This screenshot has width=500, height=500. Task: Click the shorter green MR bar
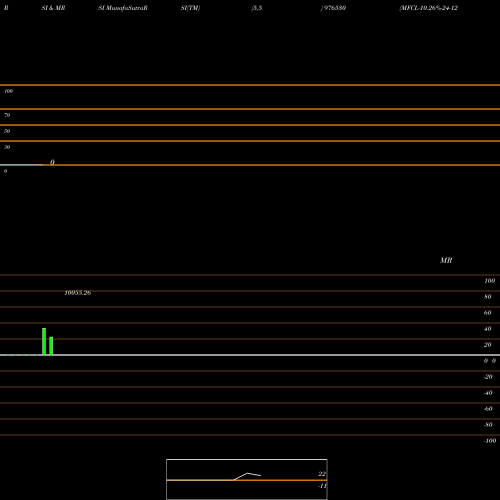51,346
